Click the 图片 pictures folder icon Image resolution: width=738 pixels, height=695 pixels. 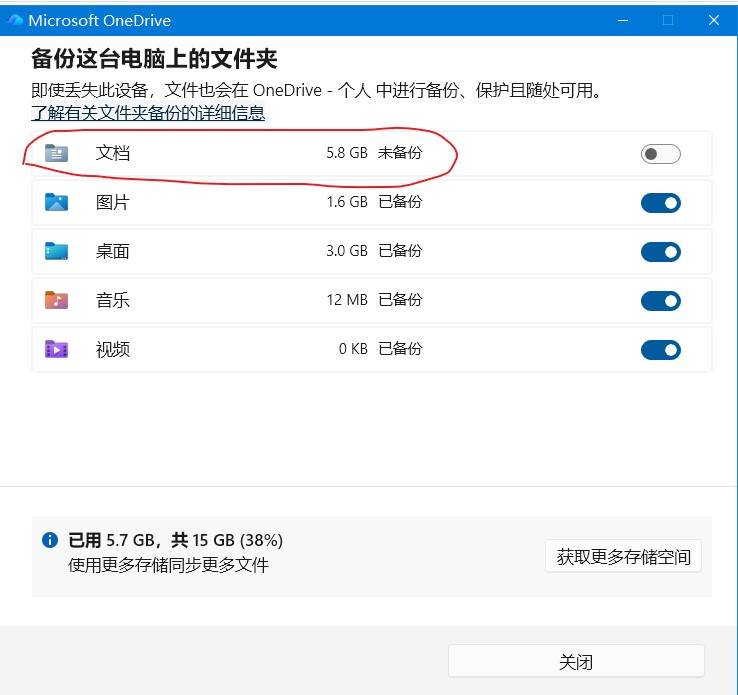pyautogui.click(x=56, y=202)
